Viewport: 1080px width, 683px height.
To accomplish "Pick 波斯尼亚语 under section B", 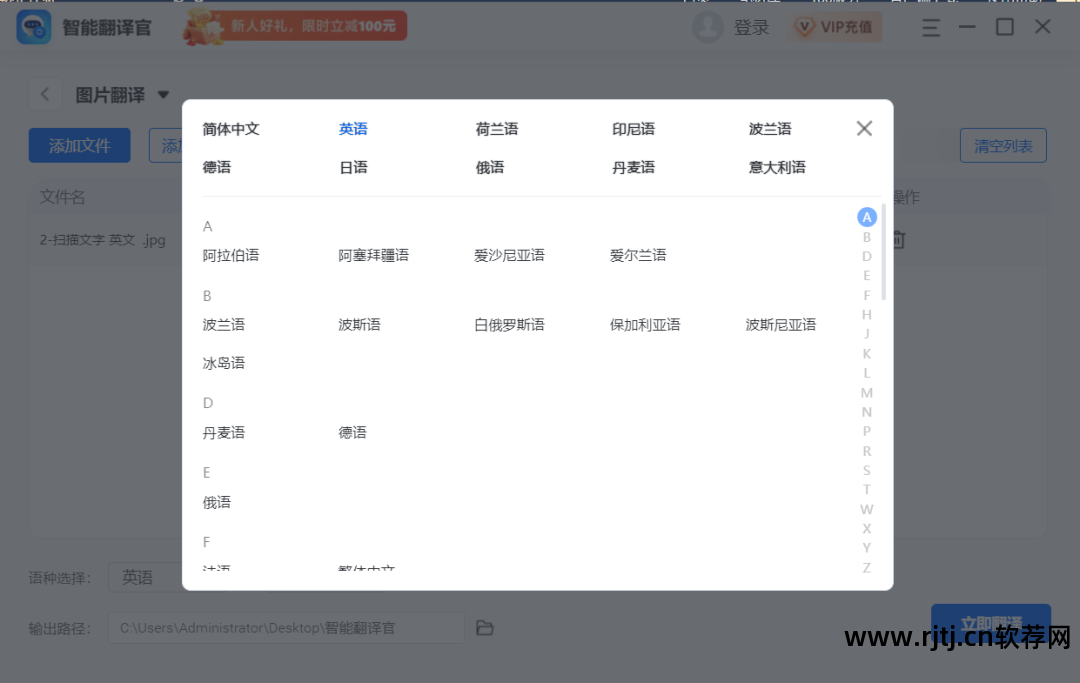I will [x=780, y=325].
